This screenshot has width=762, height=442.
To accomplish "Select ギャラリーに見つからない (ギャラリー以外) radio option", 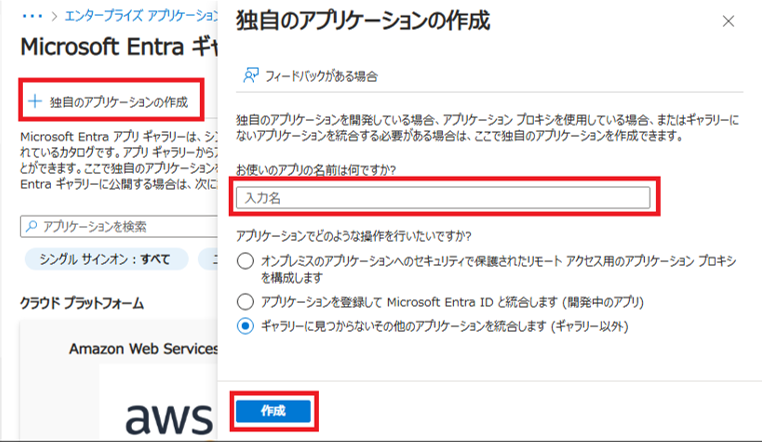I will pyautogui.click(x=245, y=326).
